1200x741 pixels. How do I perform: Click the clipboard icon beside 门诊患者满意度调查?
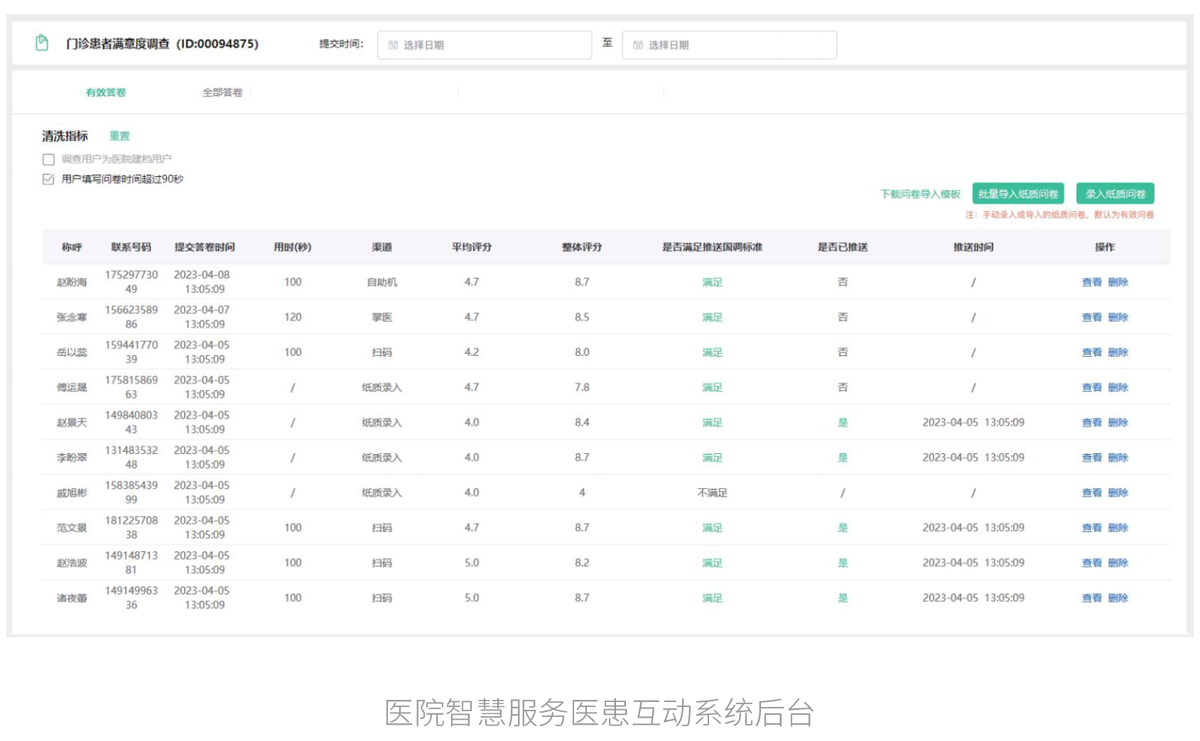(42, 43)
